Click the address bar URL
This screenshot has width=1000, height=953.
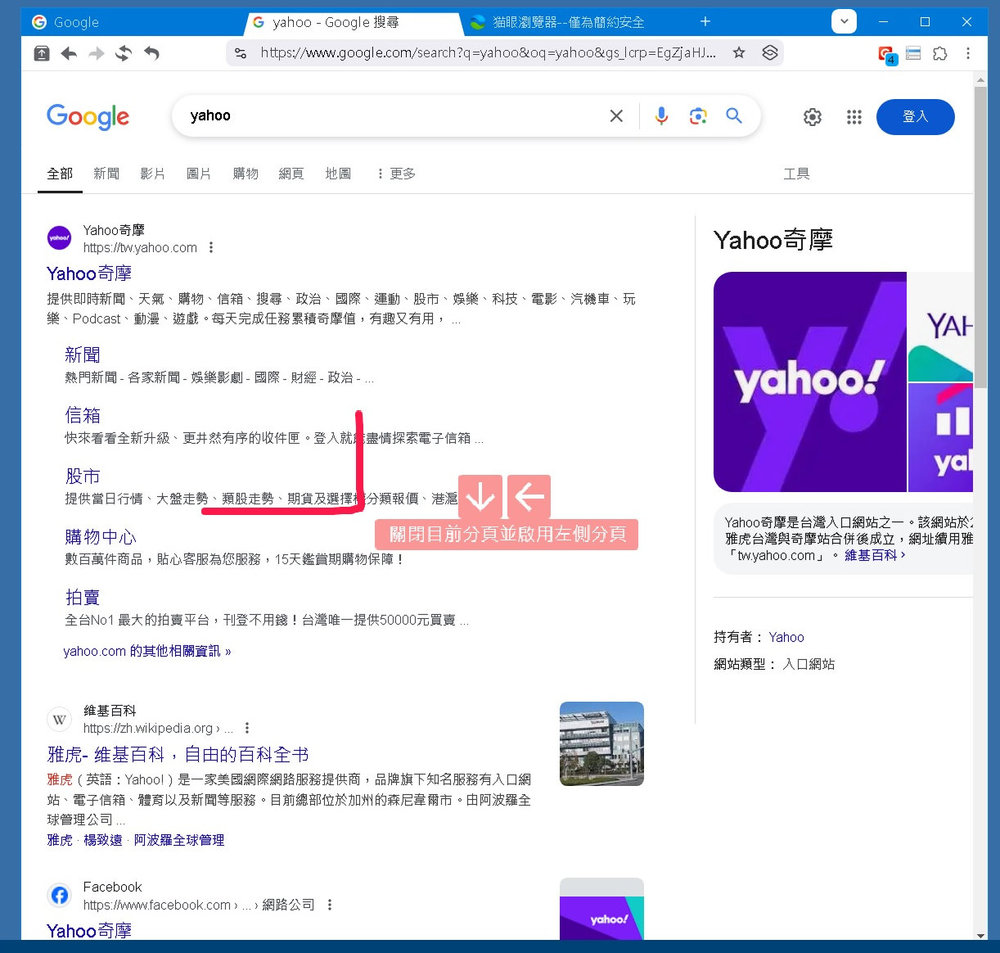(x=488, y=53)
